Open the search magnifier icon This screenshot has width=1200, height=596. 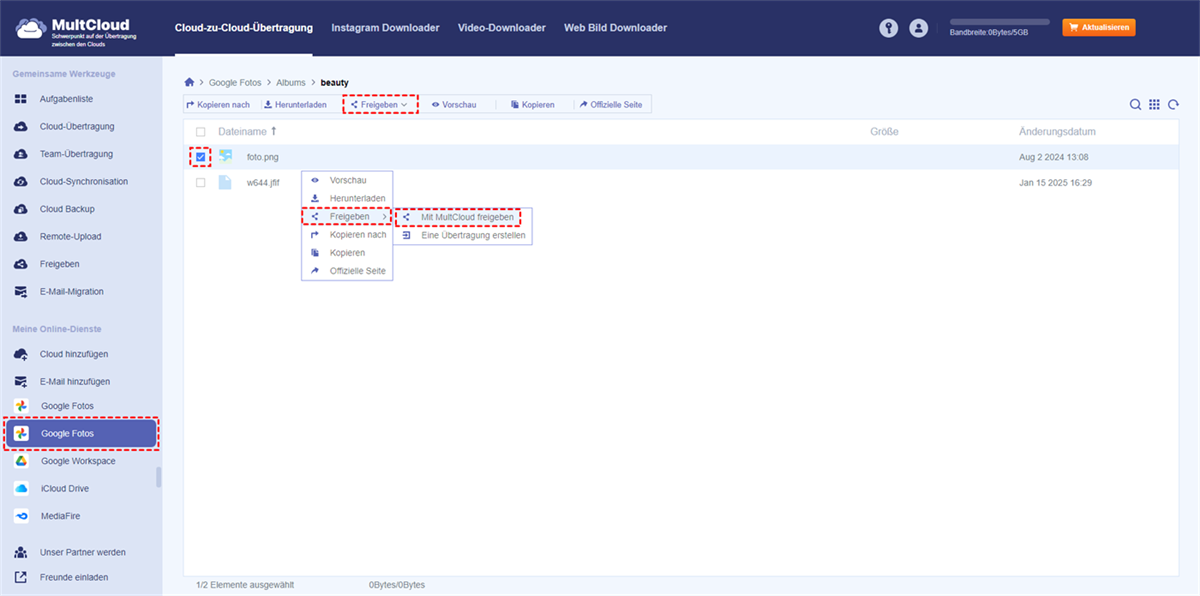(x=1136, y=105)
